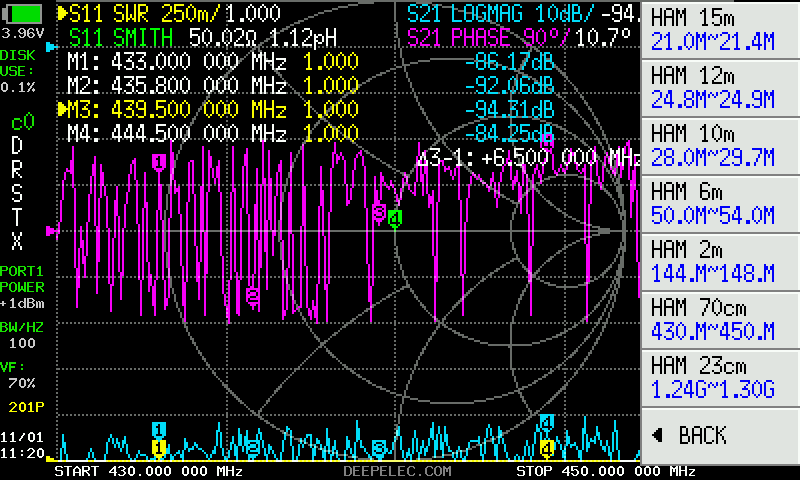Select the HAM 6m band preset

pyautogui.click(x=720, y=204)
